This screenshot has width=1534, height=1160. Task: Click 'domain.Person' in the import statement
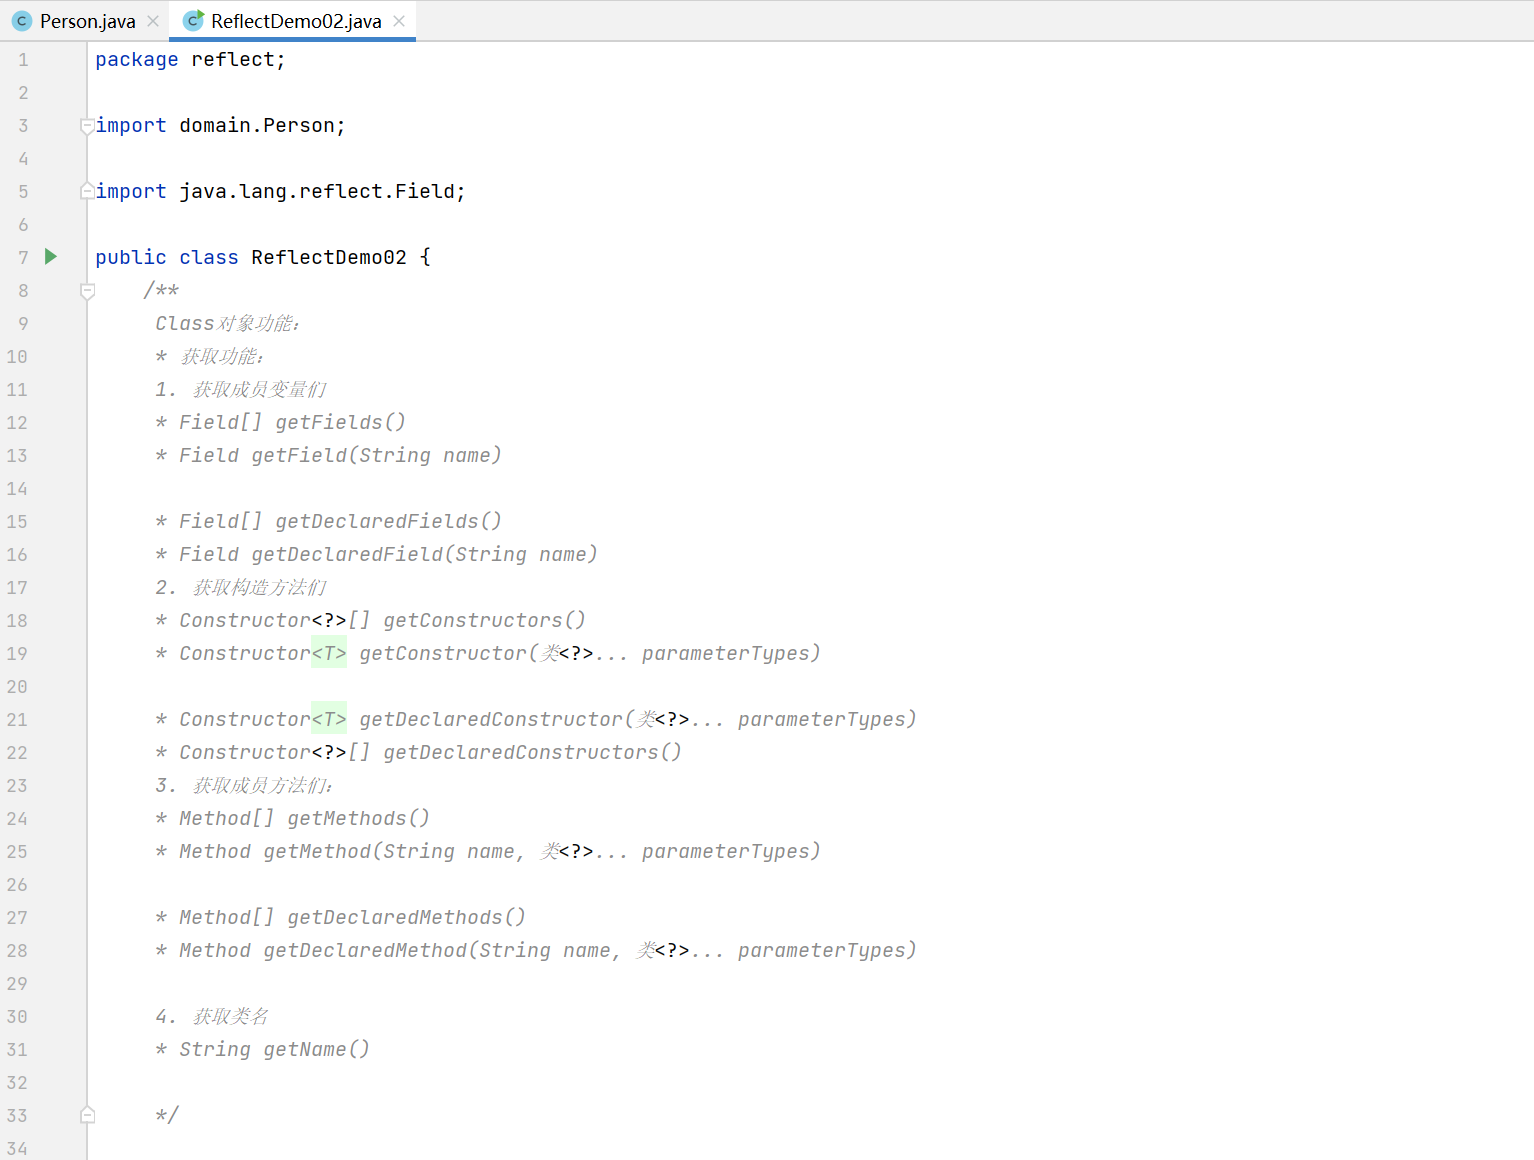(x=257, y=126)
